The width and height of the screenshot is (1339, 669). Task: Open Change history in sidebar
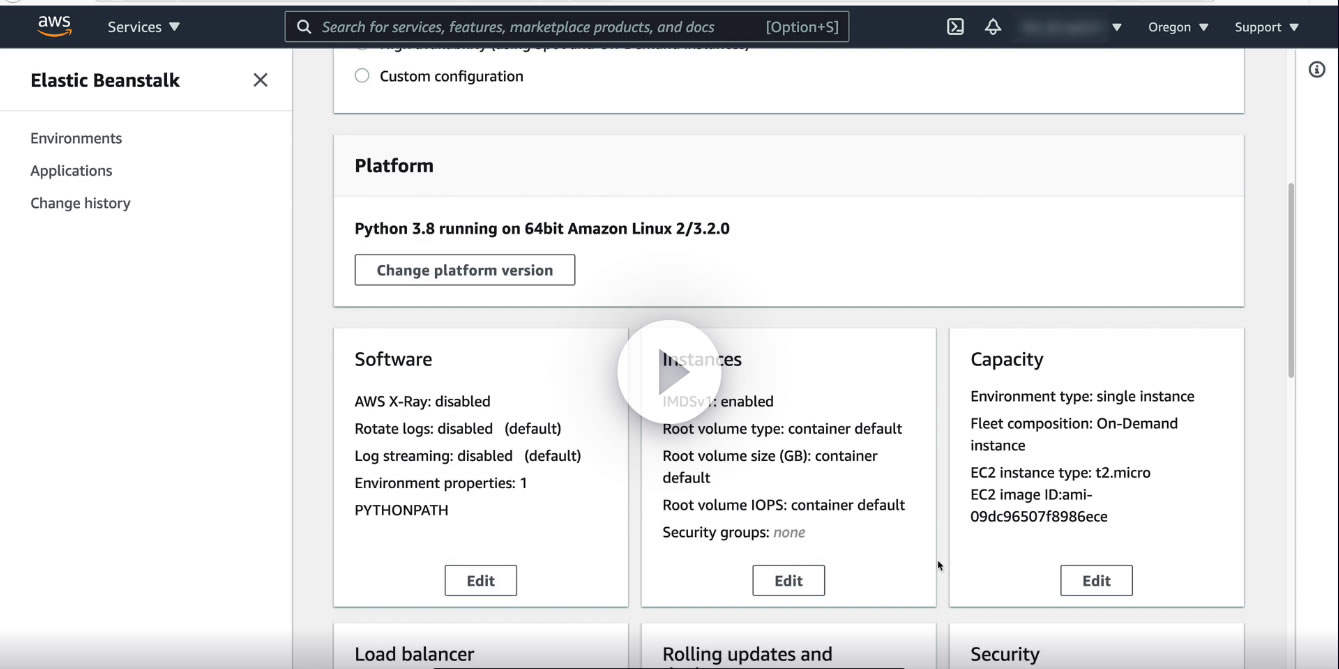coord(80,203)
